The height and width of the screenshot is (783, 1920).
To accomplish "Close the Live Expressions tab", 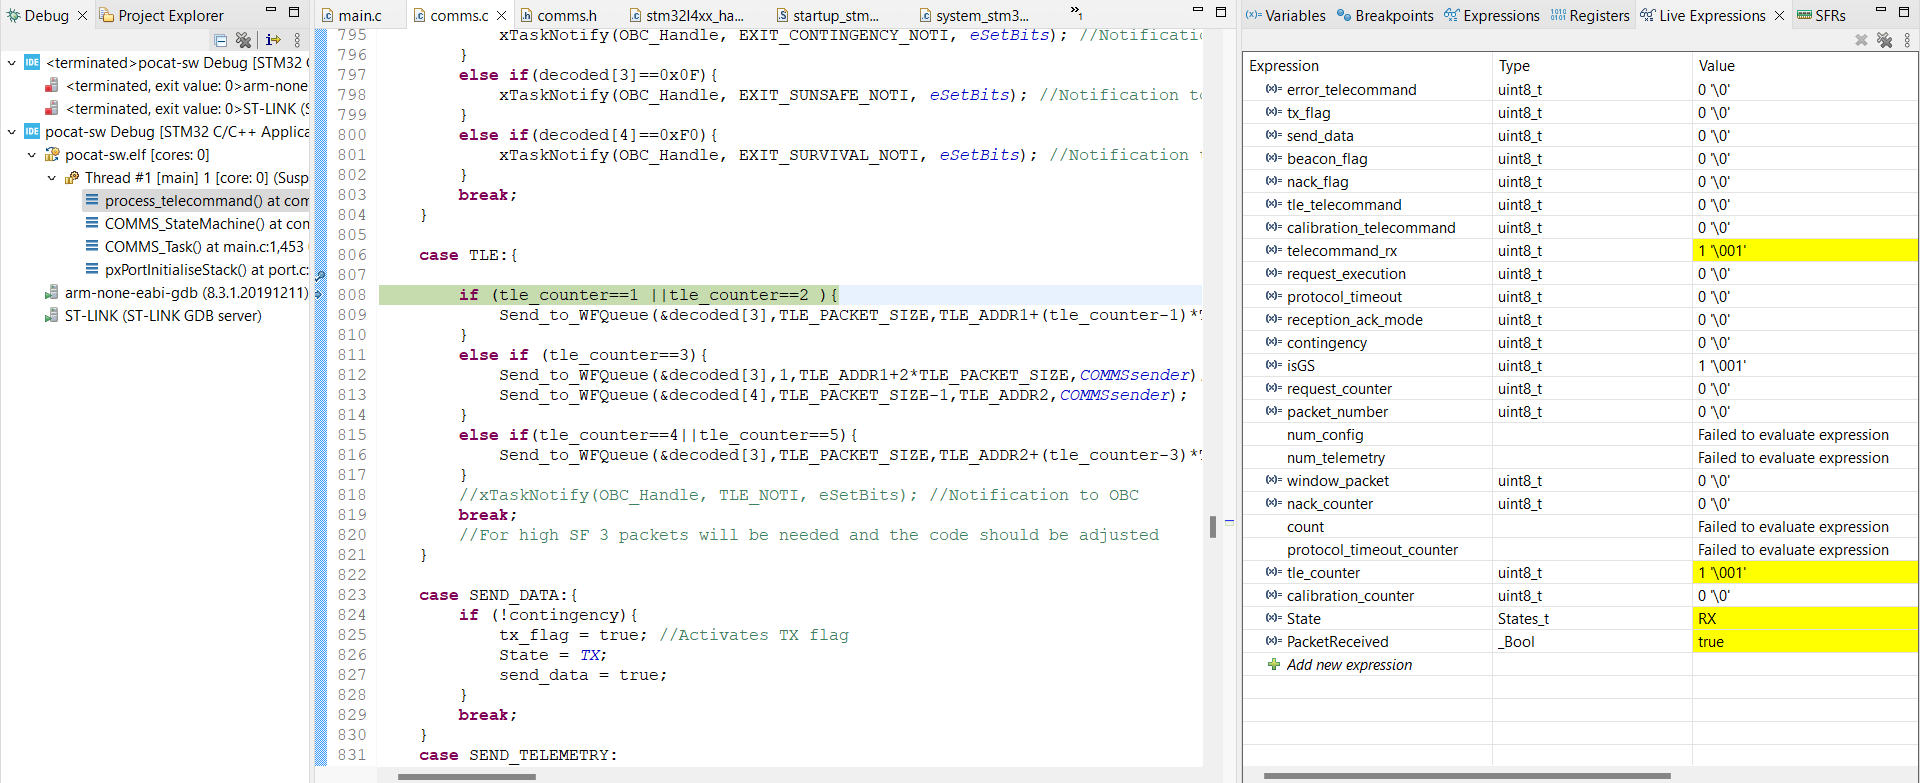I will [1779, 15].
